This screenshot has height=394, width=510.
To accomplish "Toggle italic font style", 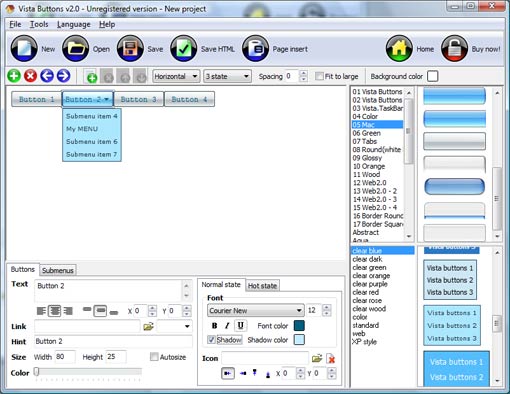I will (x=227, y=325).
